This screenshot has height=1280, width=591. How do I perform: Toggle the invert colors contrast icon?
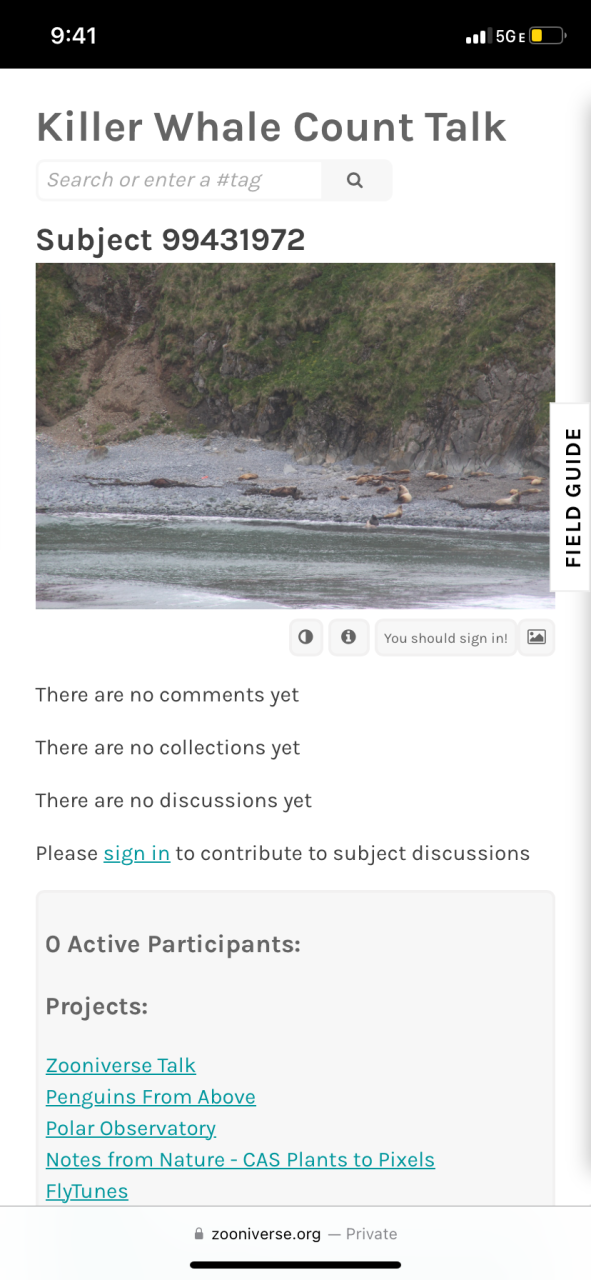pos(306,637)
